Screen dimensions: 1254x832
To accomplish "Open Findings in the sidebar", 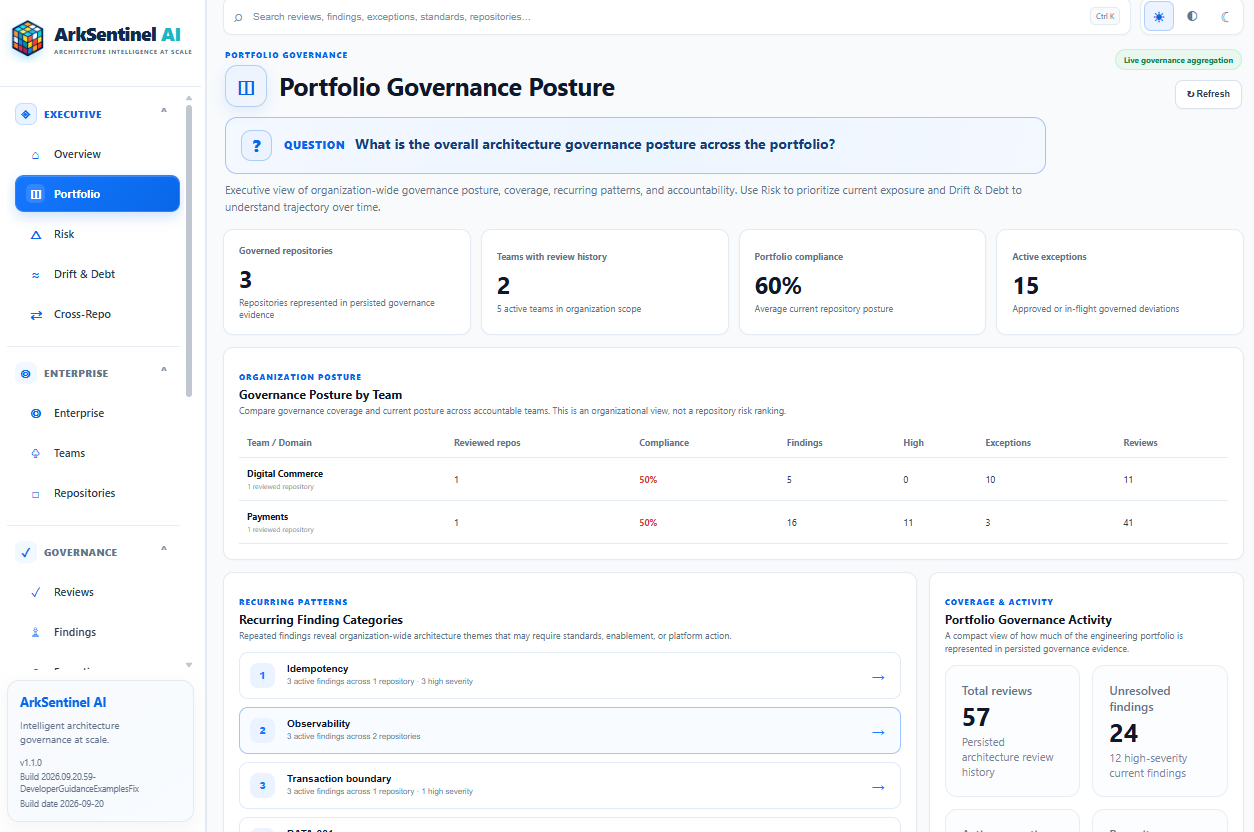I will tap(97, 632).
